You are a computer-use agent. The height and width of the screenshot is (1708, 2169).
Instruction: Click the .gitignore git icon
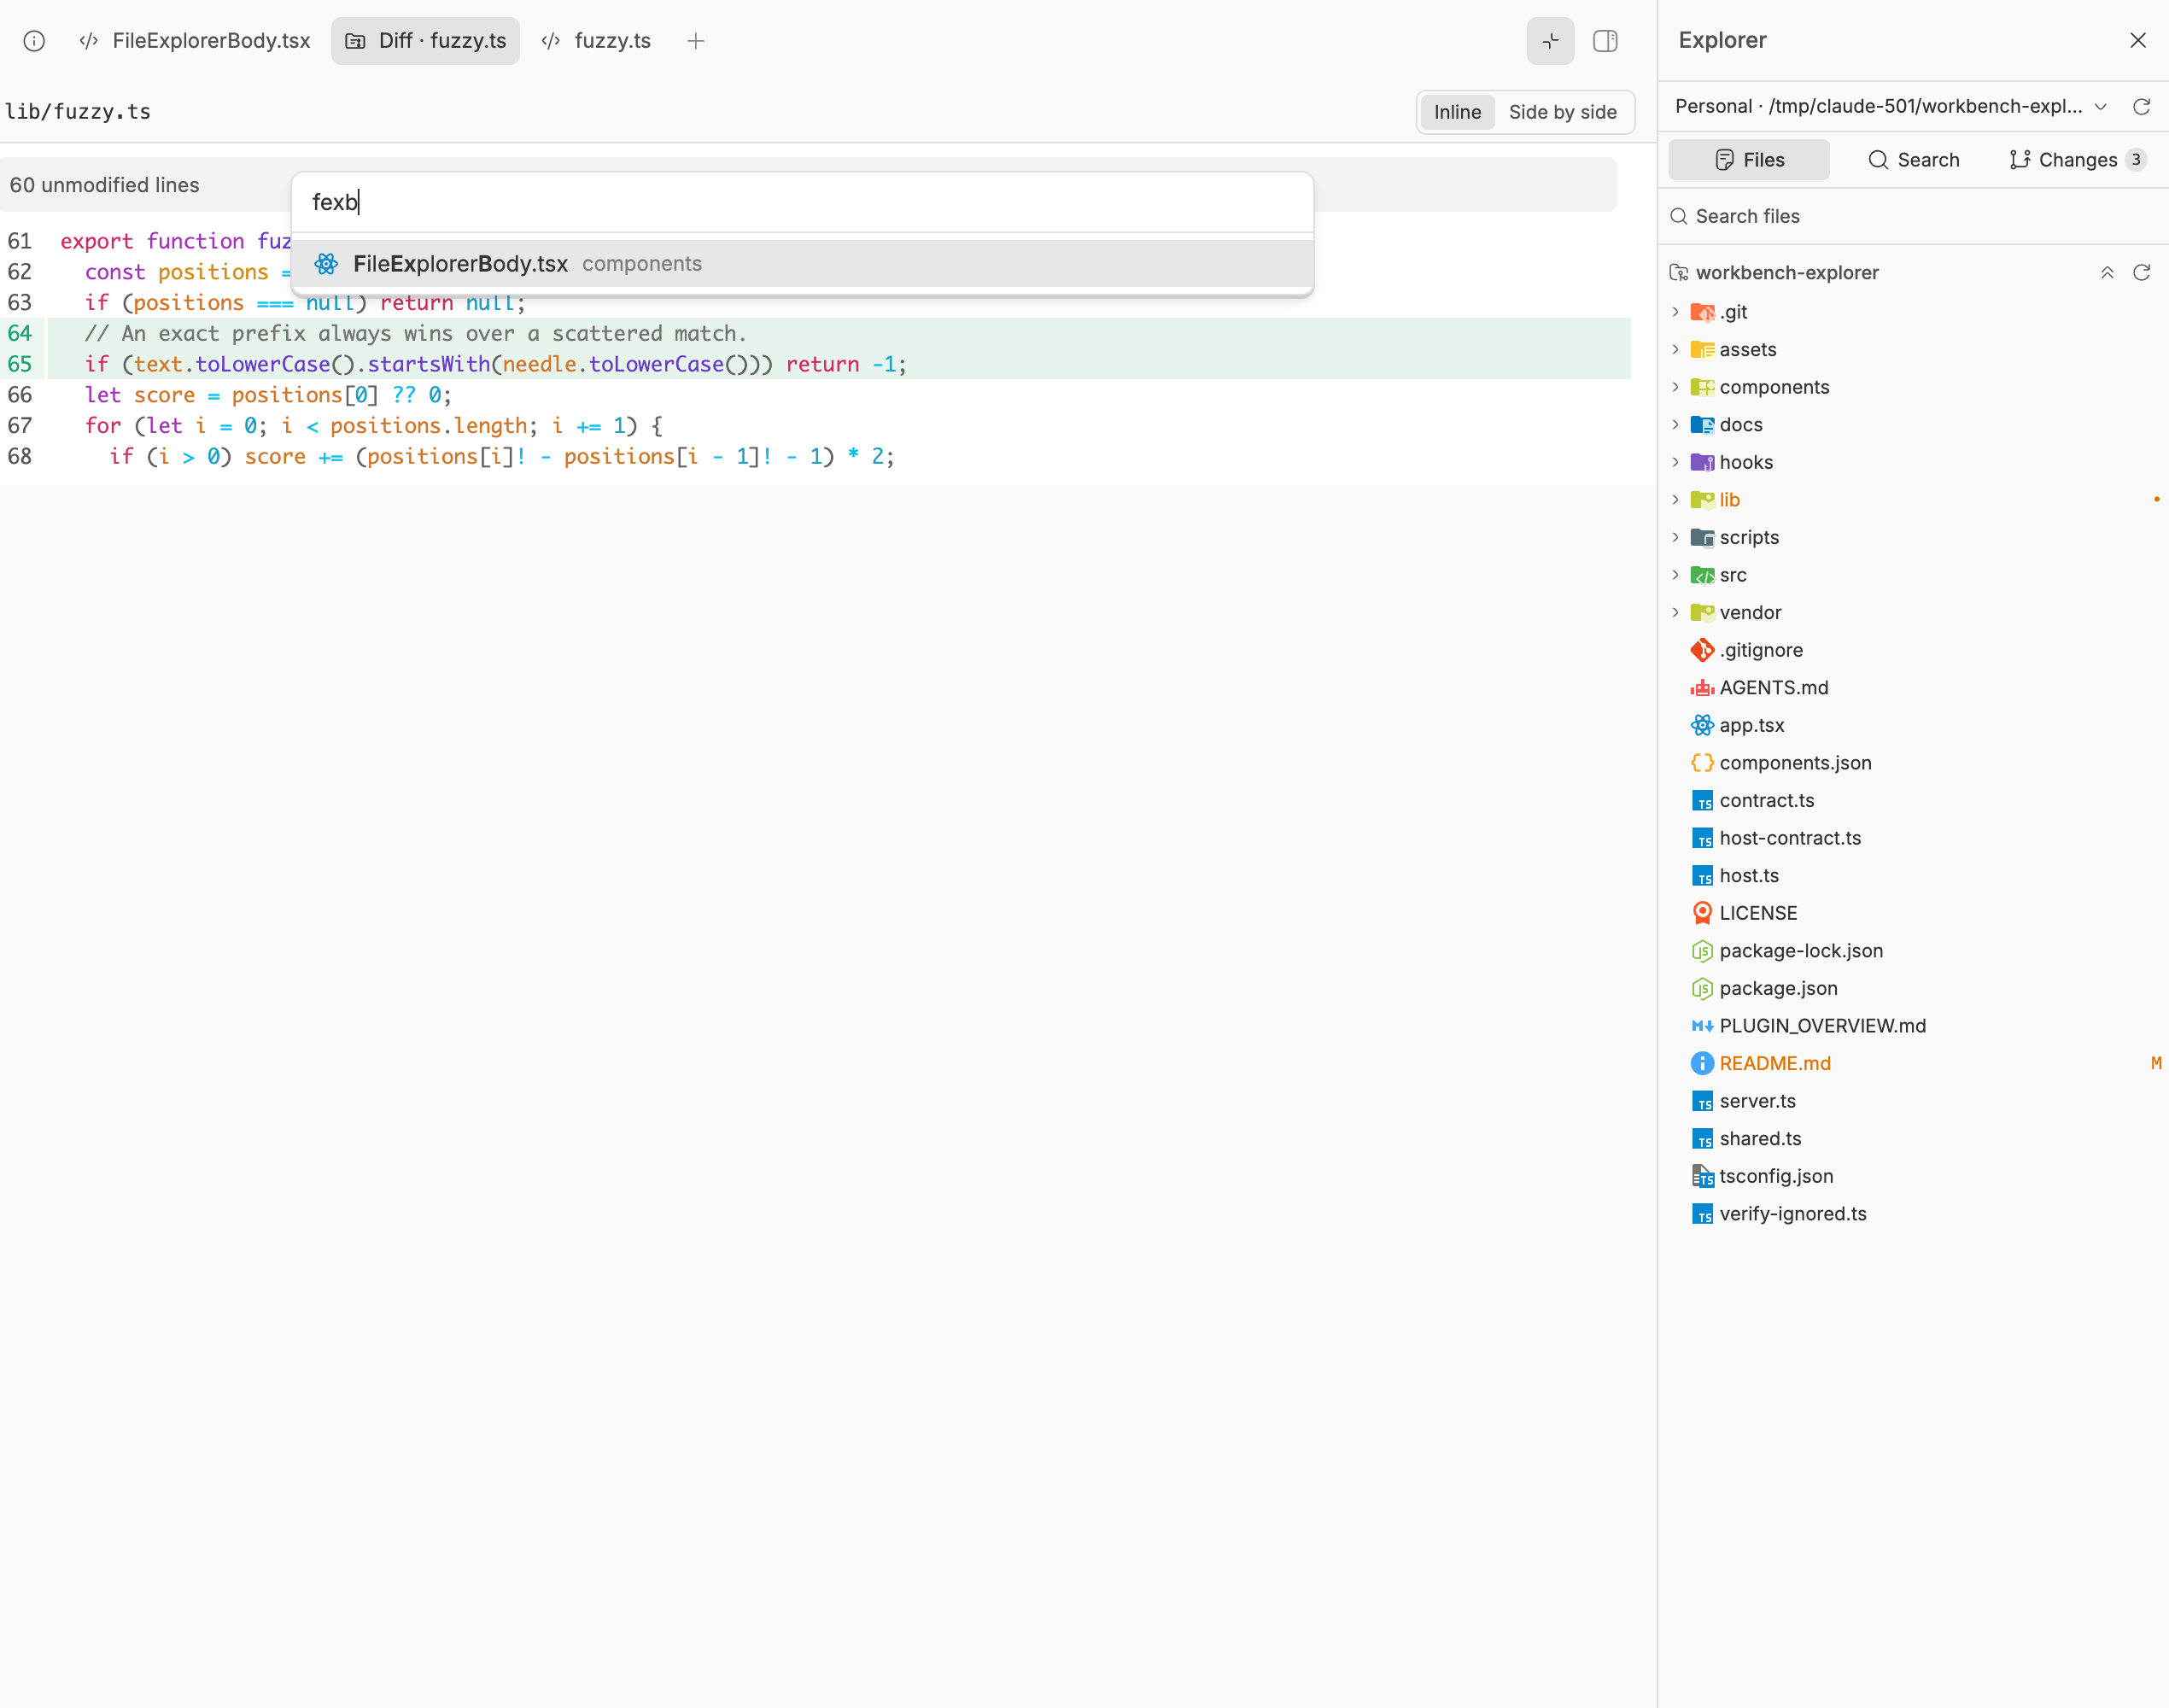(1702, 650)
